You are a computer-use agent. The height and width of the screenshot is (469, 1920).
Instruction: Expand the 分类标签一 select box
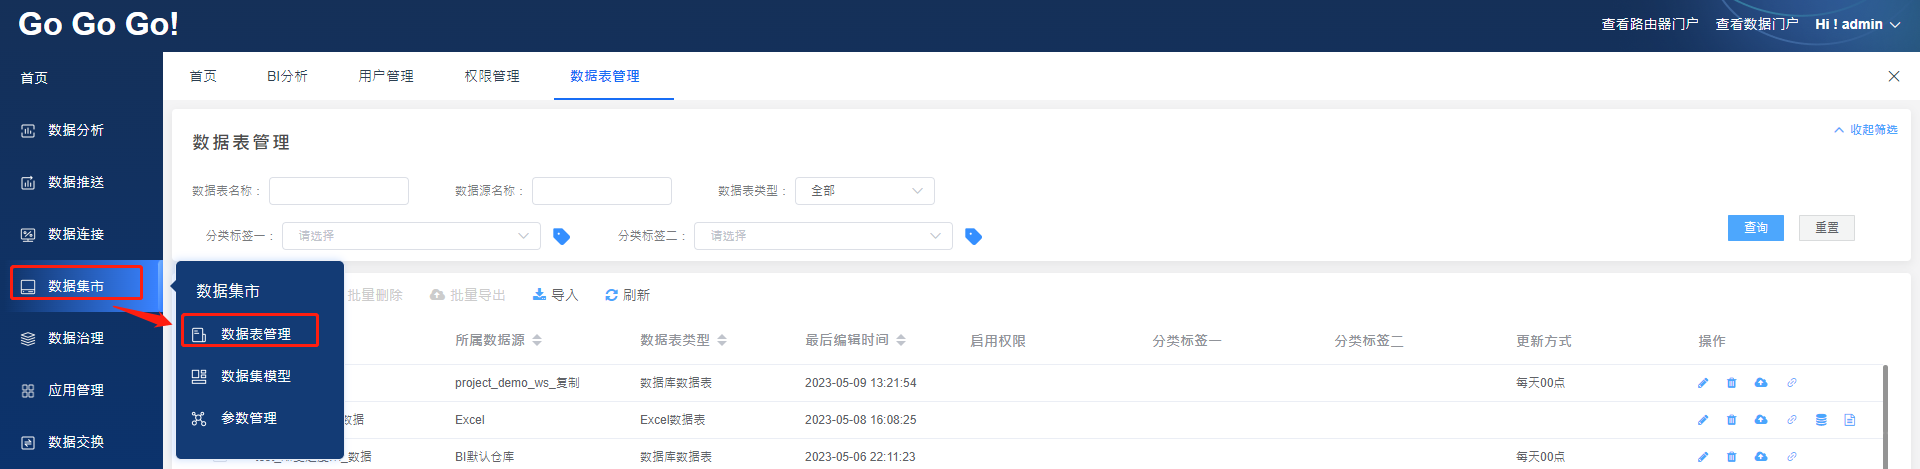point(411,236)
